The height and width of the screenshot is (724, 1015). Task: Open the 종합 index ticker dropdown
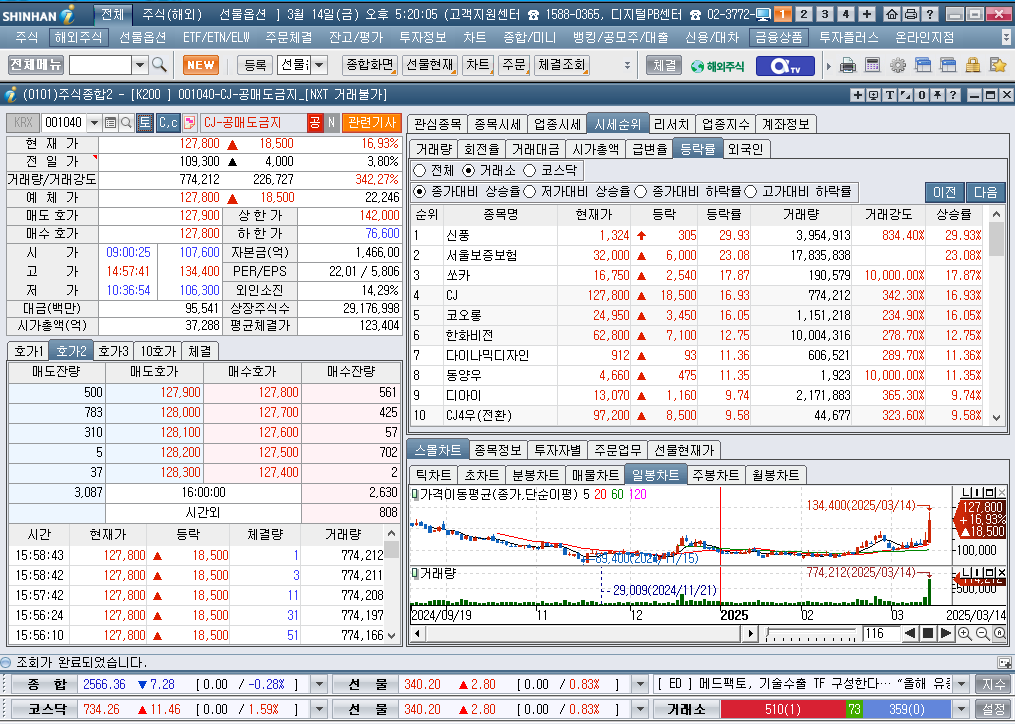[x=318, y=684]
